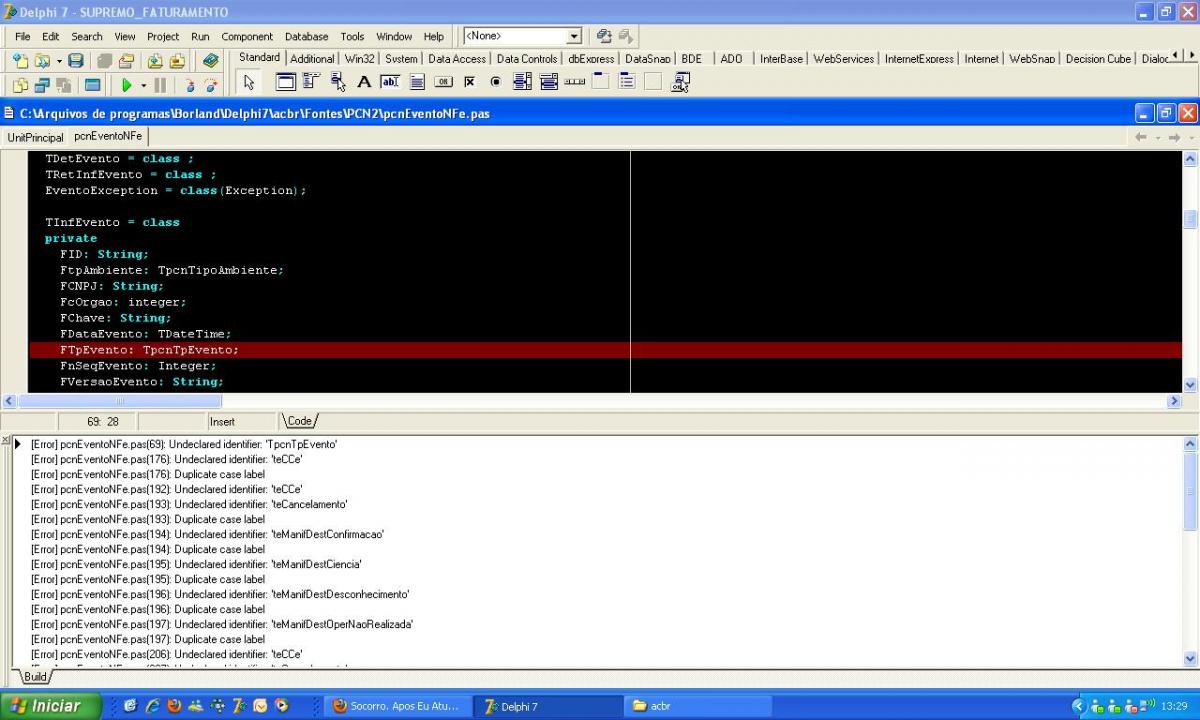Switch to the Additional palette tab
Screen dimensions: 1200x720
click(x=312, y=59)
